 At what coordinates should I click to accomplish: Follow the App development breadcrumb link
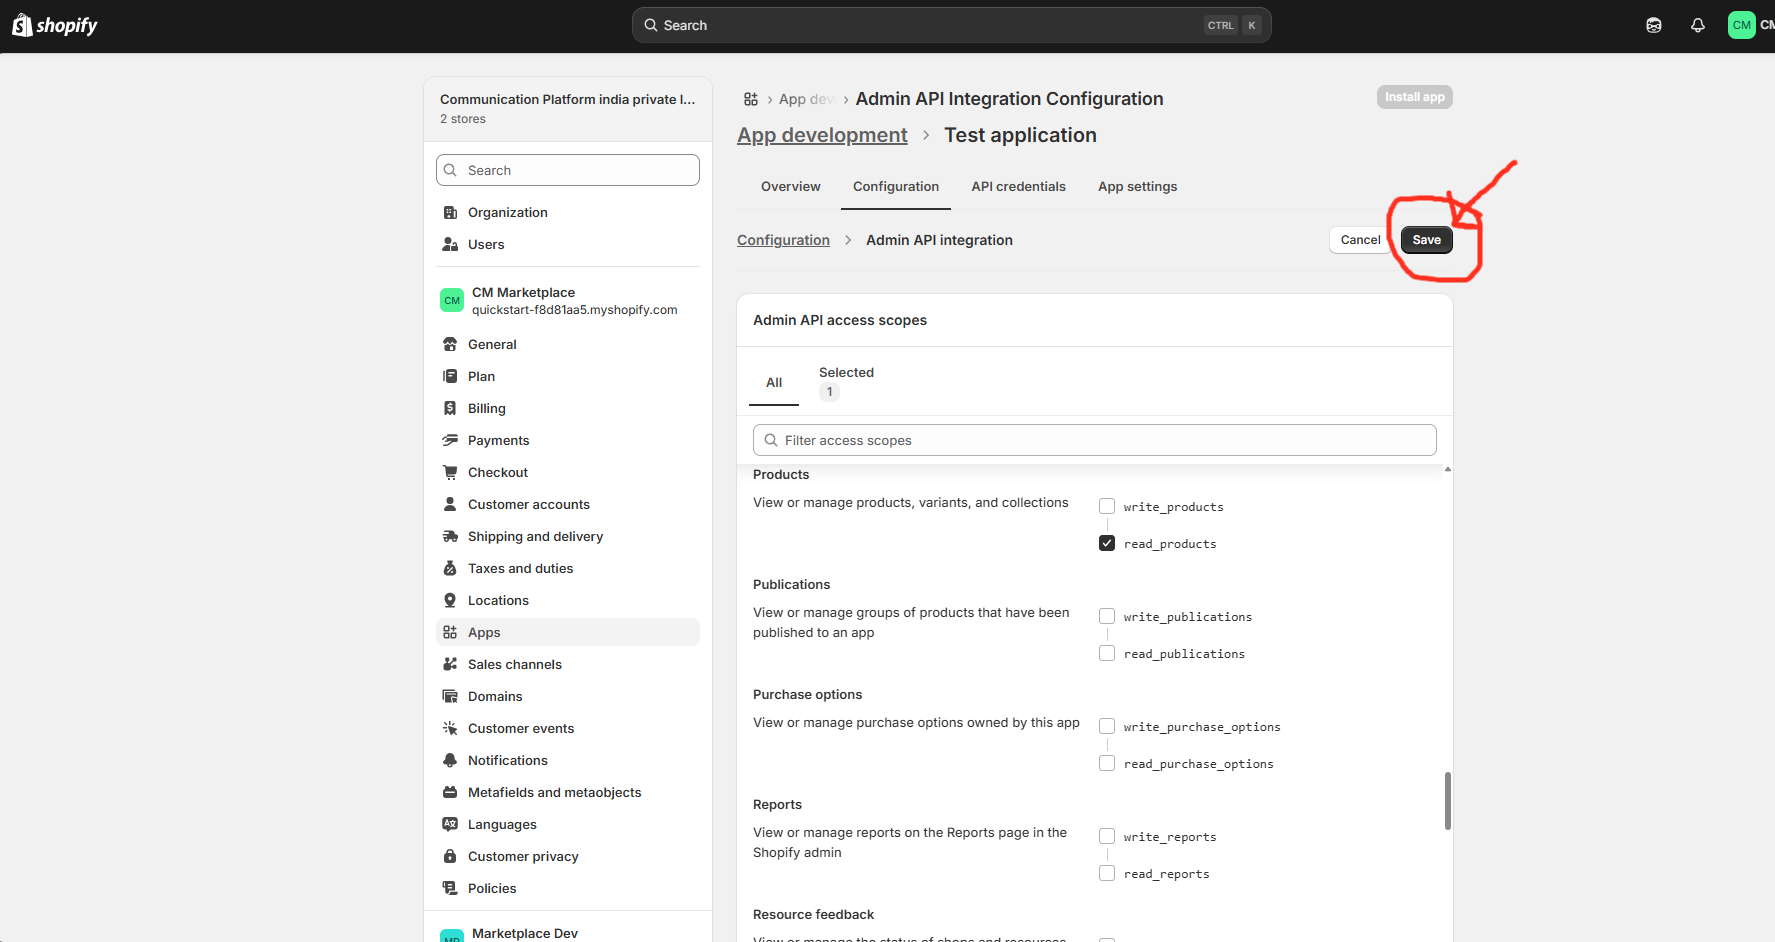822,135
